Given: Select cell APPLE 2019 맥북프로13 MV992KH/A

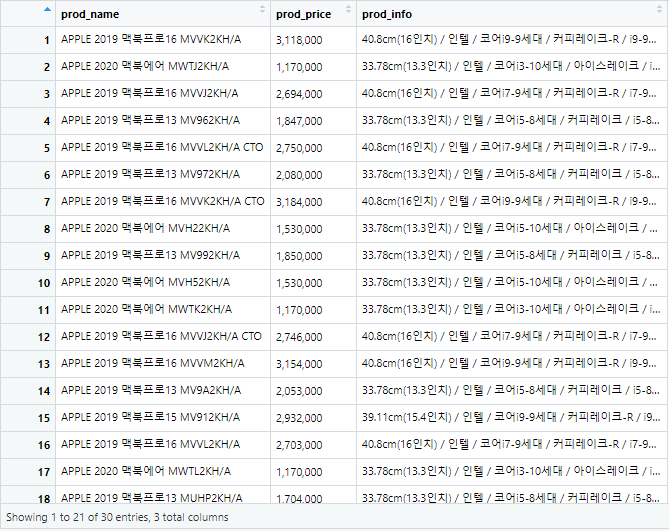Looking at the screenshot, I should tap(163, 256).
